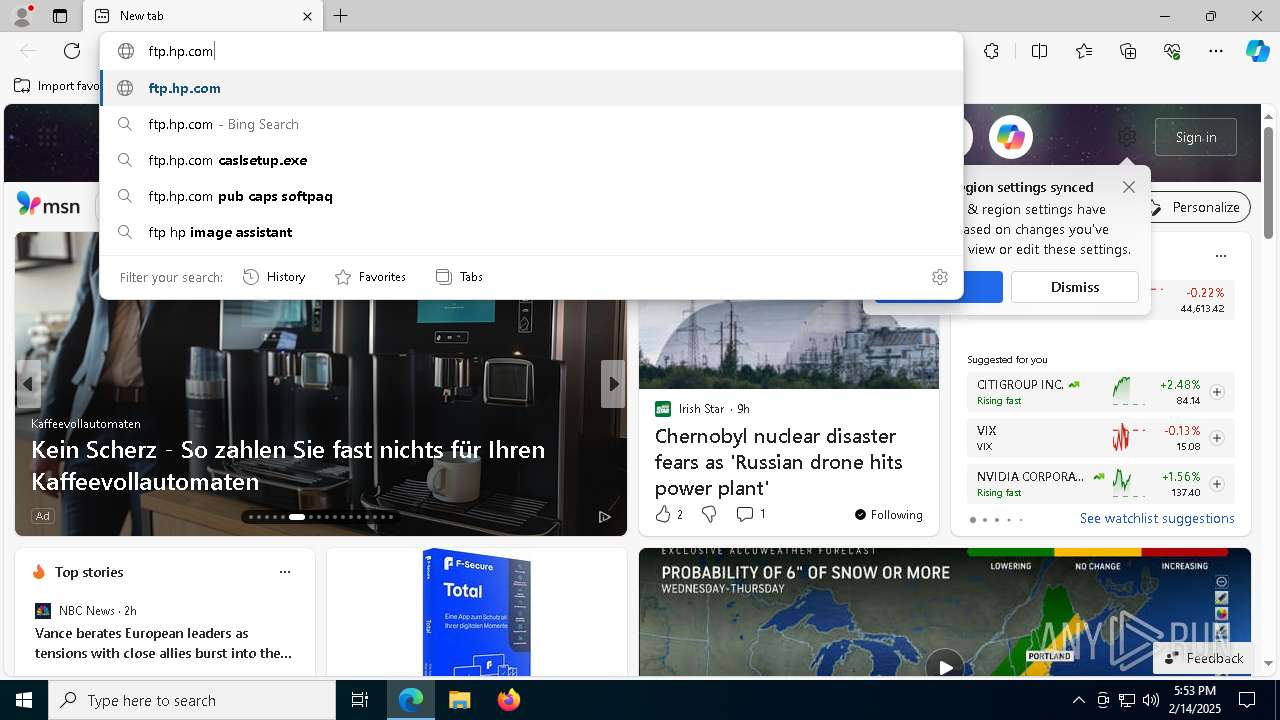Open the Copilot round icon on MSN
This screenshot has height=720, width=1280.
[1011, 137]
